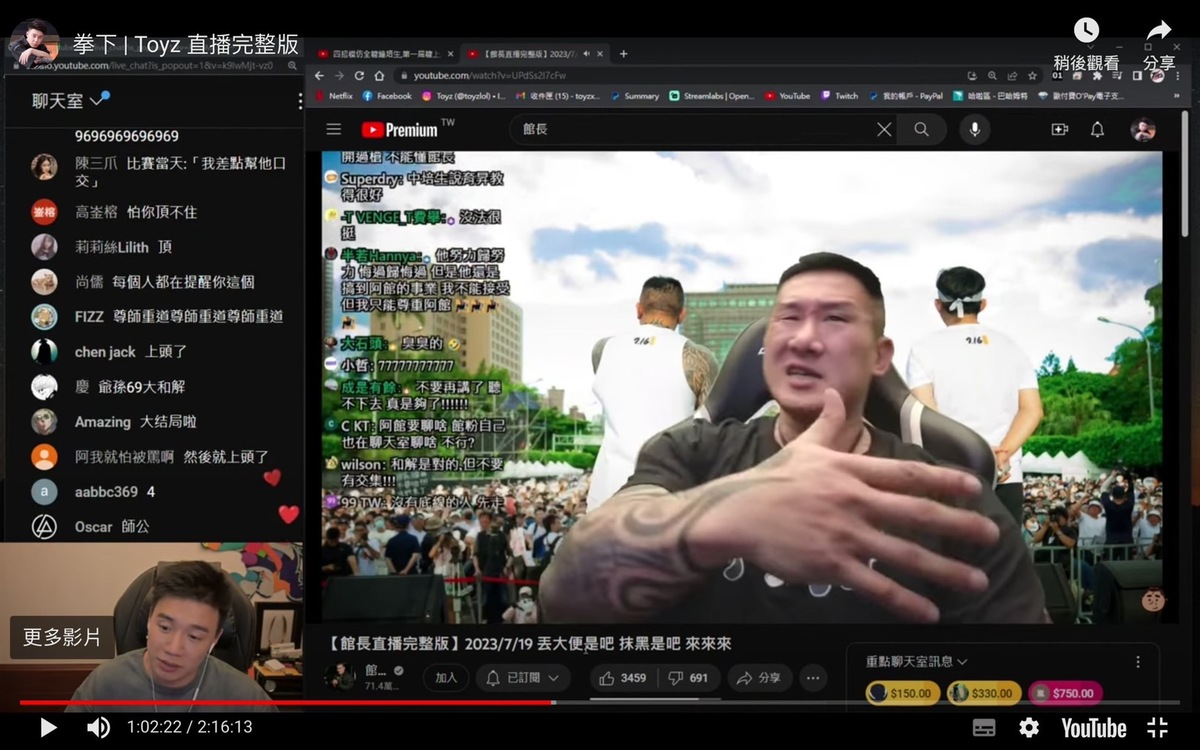Expand the 重點聊天室訊息 dropdown

click(x=916, y=661)
